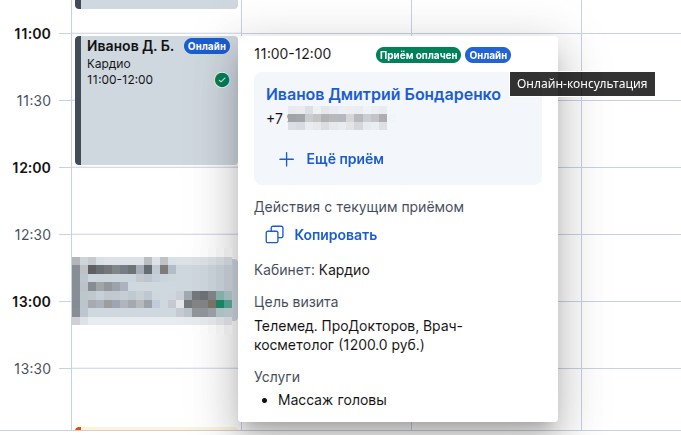Click the Действия с текущим приёмом heading
Screen dimensions: 681x435
[x=359, y=207]
